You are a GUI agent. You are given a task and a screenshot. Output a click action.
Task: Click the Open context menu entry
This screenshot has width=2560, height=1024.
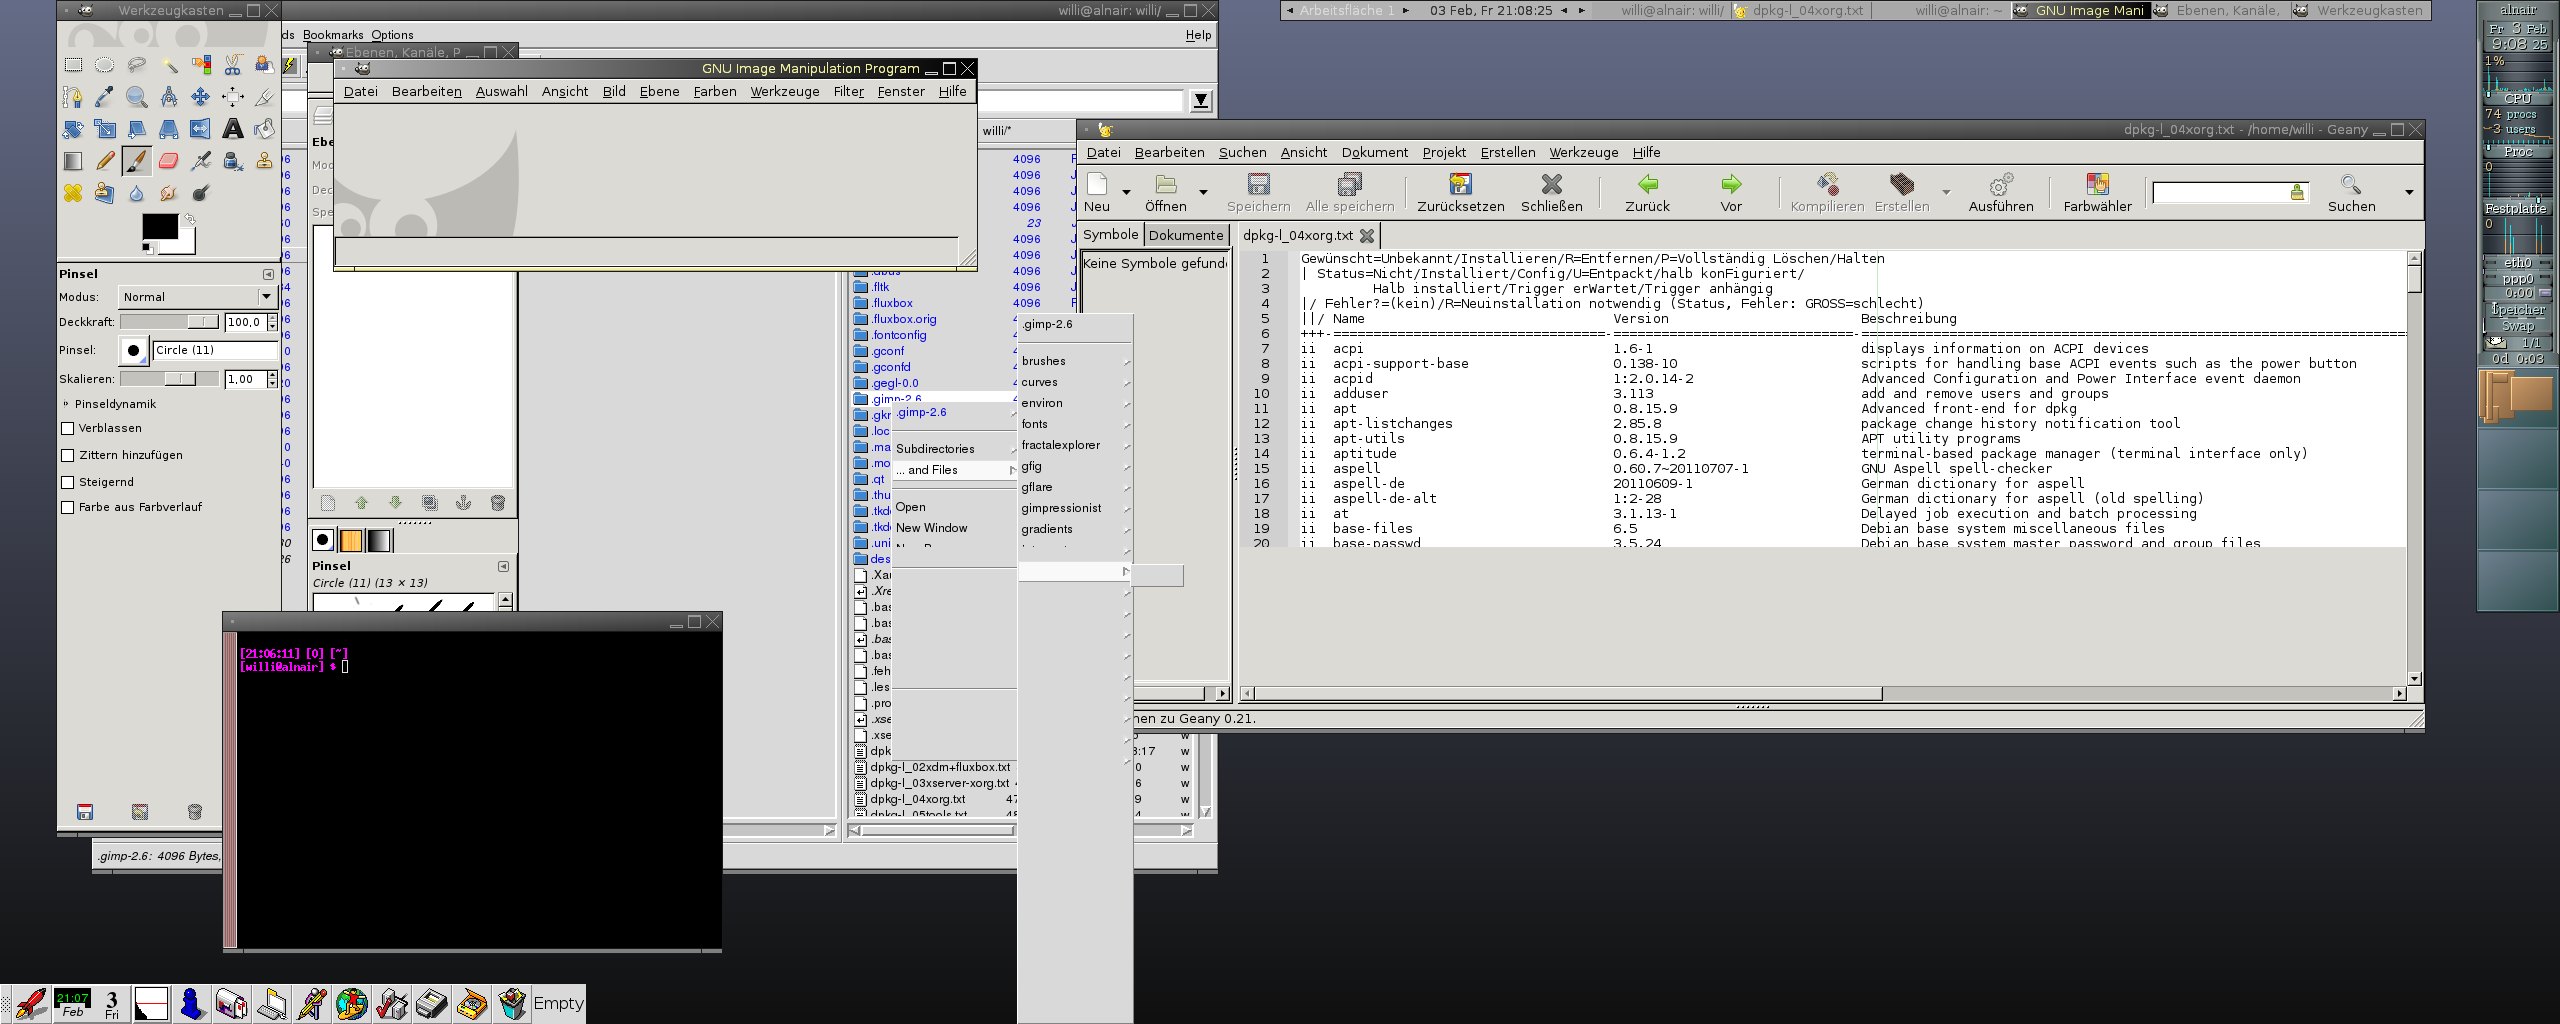(954, 507)
